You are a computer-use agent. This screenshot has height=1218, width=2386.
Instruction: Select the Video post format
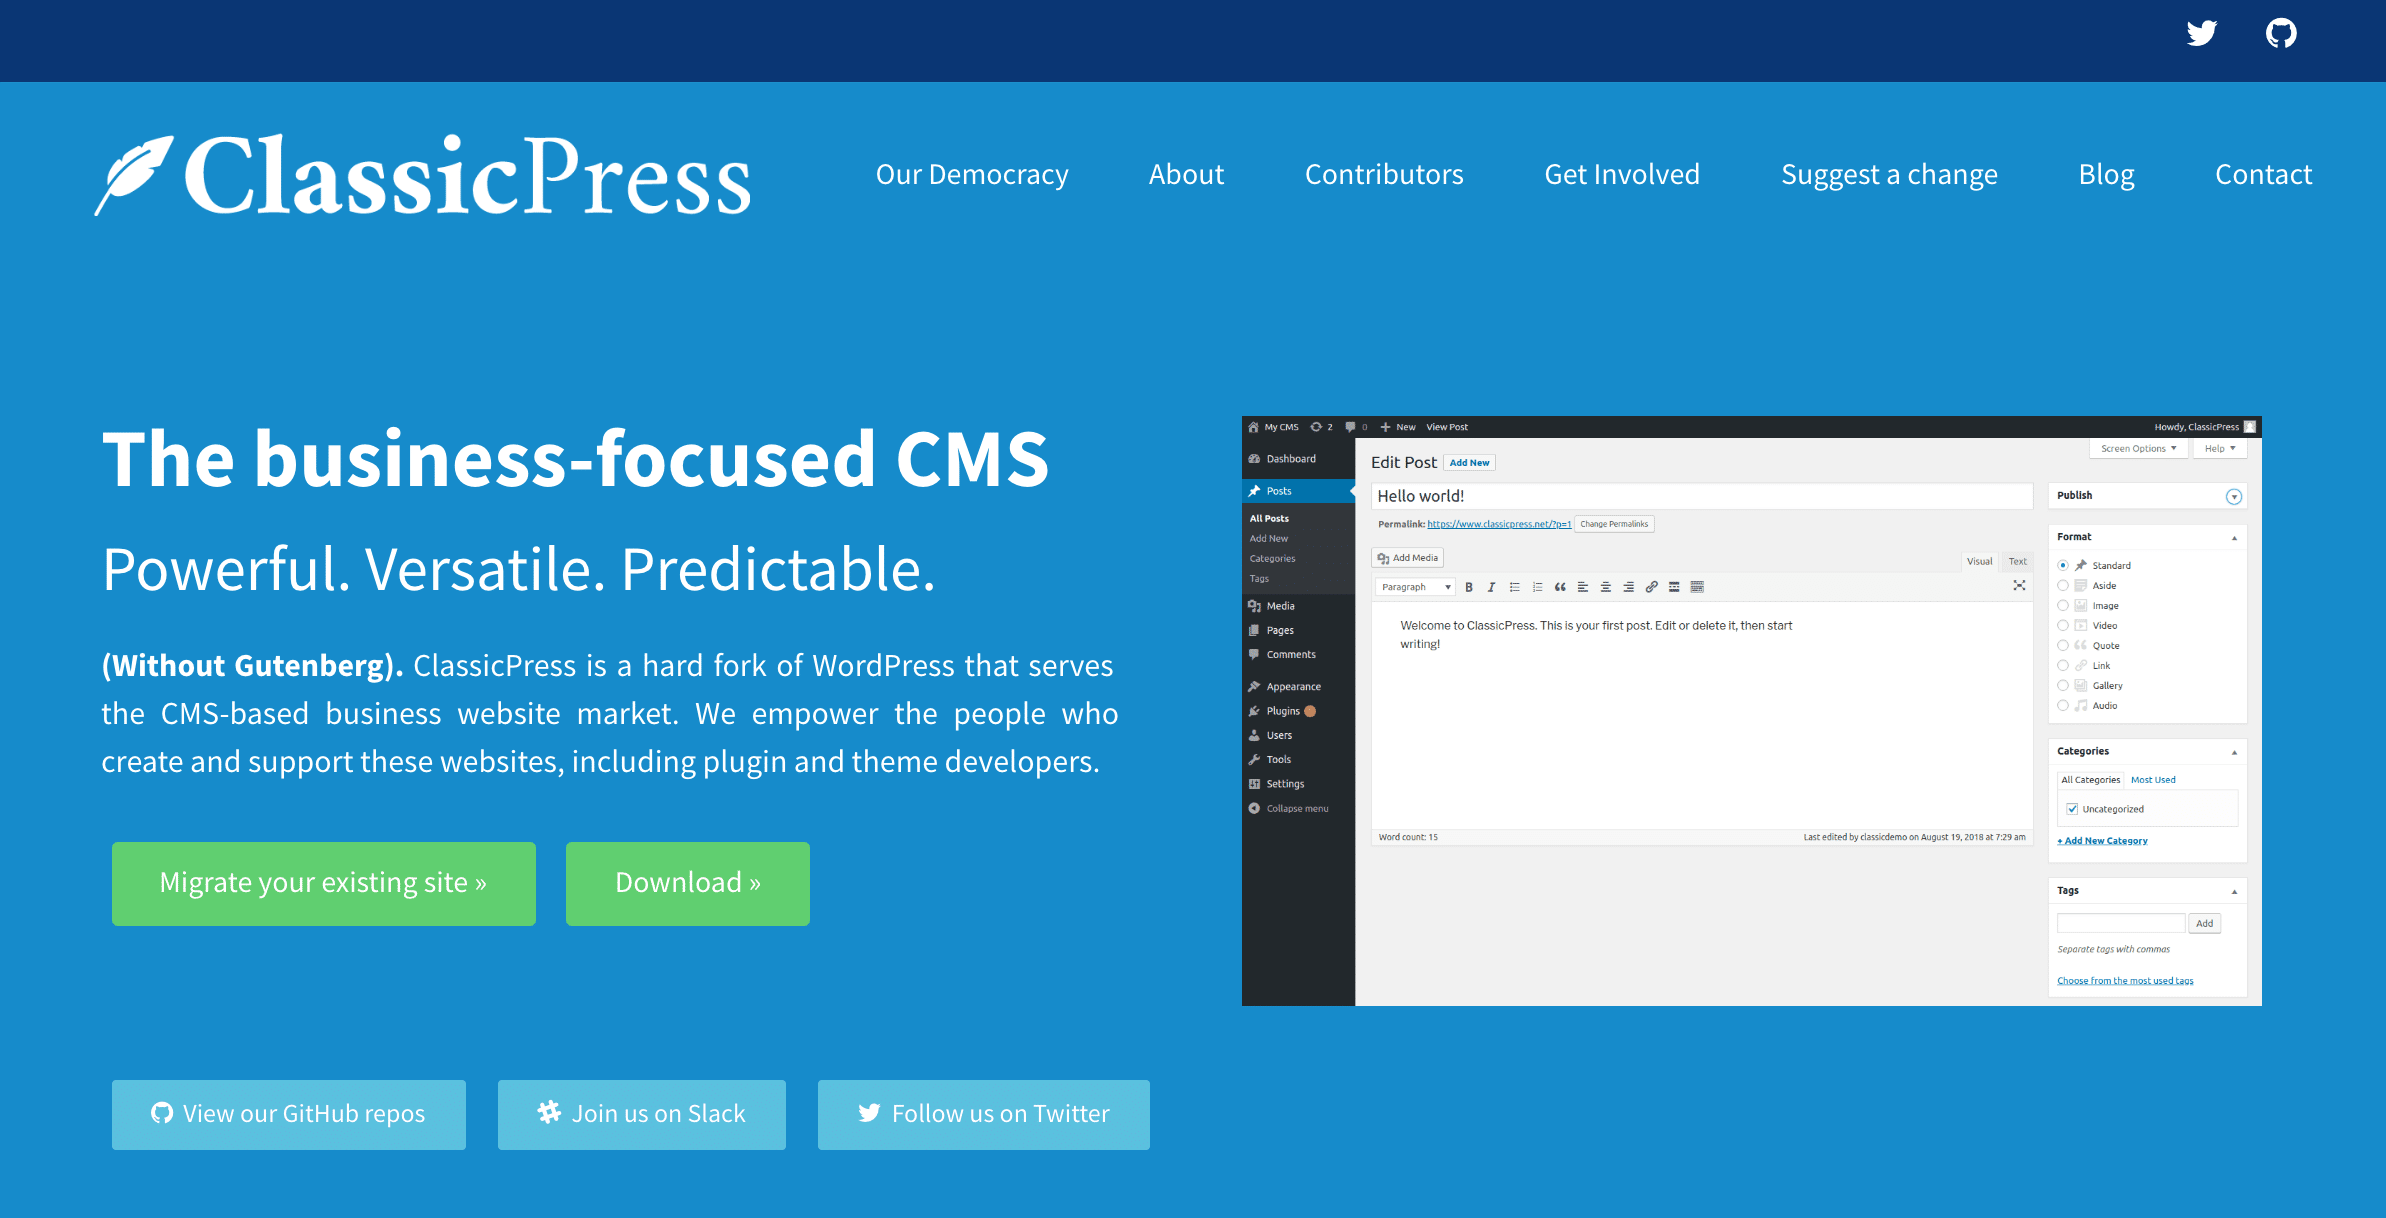(x=2062, y=626)
